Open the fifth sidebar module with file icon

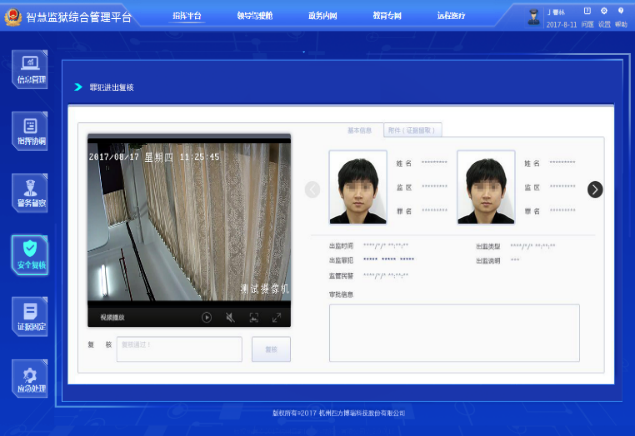pos(29,316)
